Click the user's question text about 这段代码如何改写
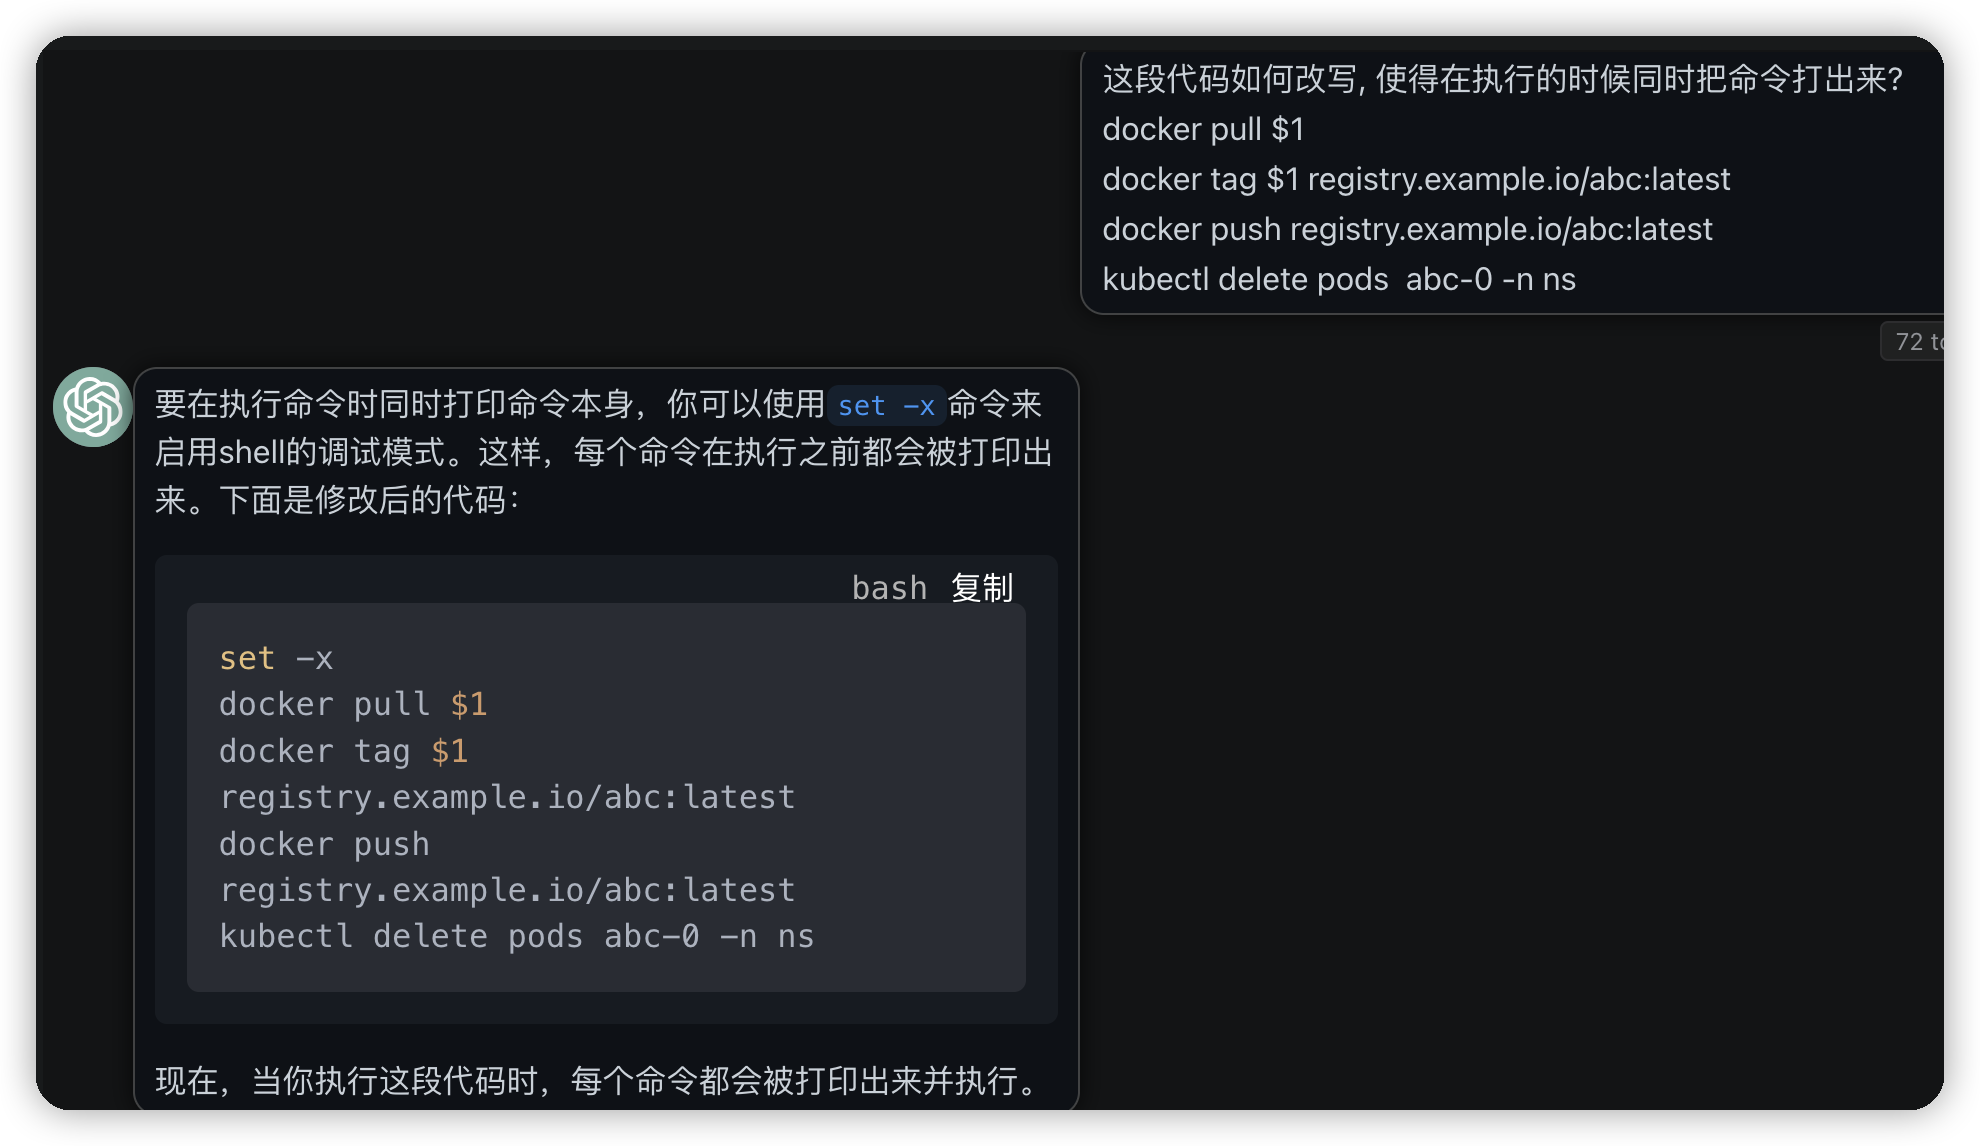 pyautogui.click(x=1501, y=79)
